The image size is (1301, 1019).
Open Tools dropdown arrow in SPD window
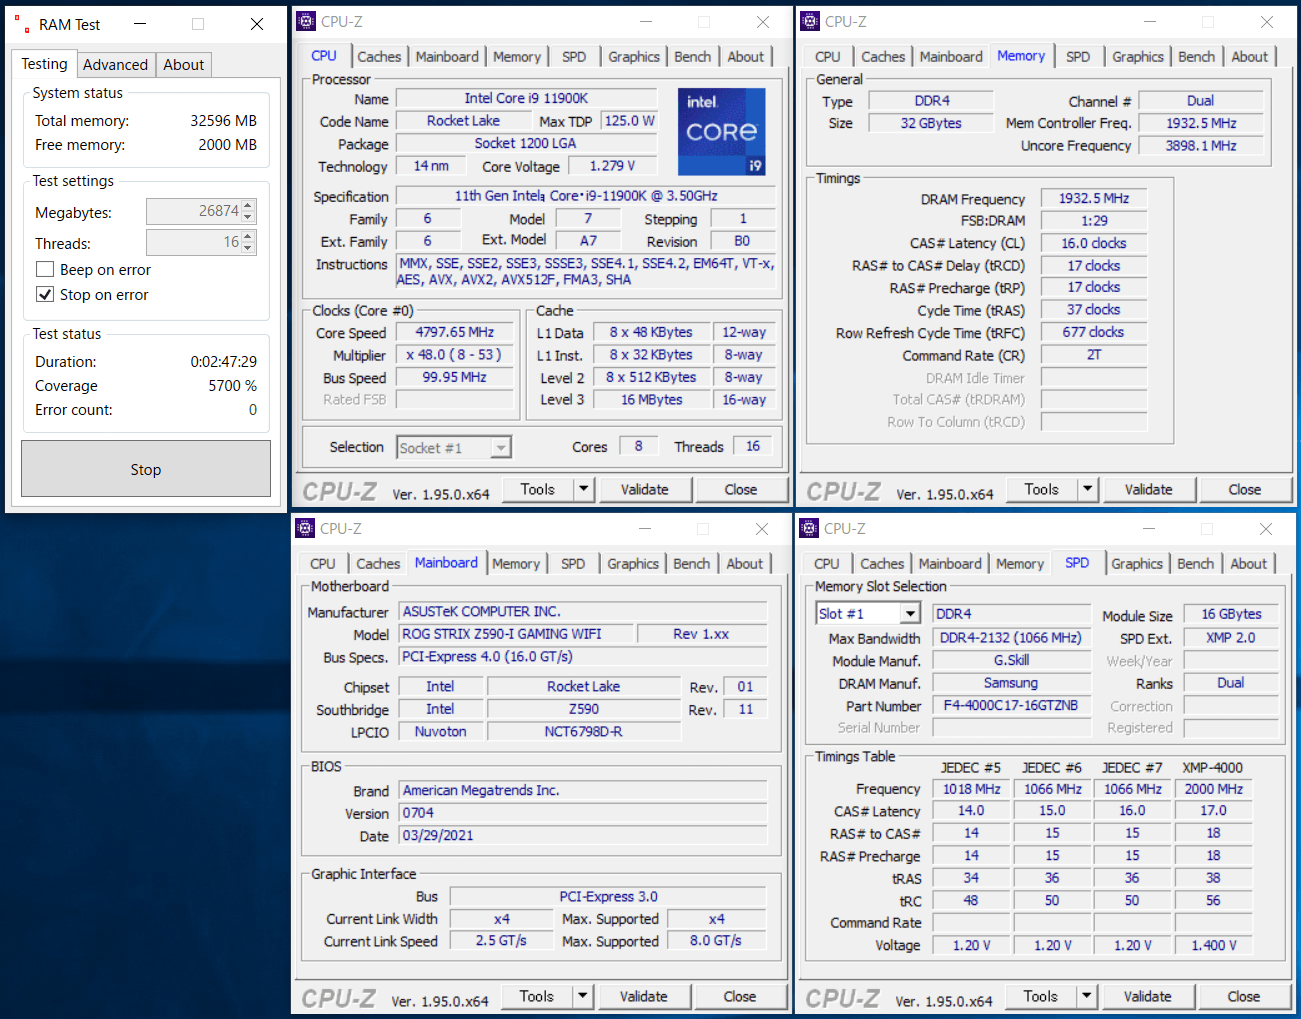pyautogui.click(x=1086, y=996)
